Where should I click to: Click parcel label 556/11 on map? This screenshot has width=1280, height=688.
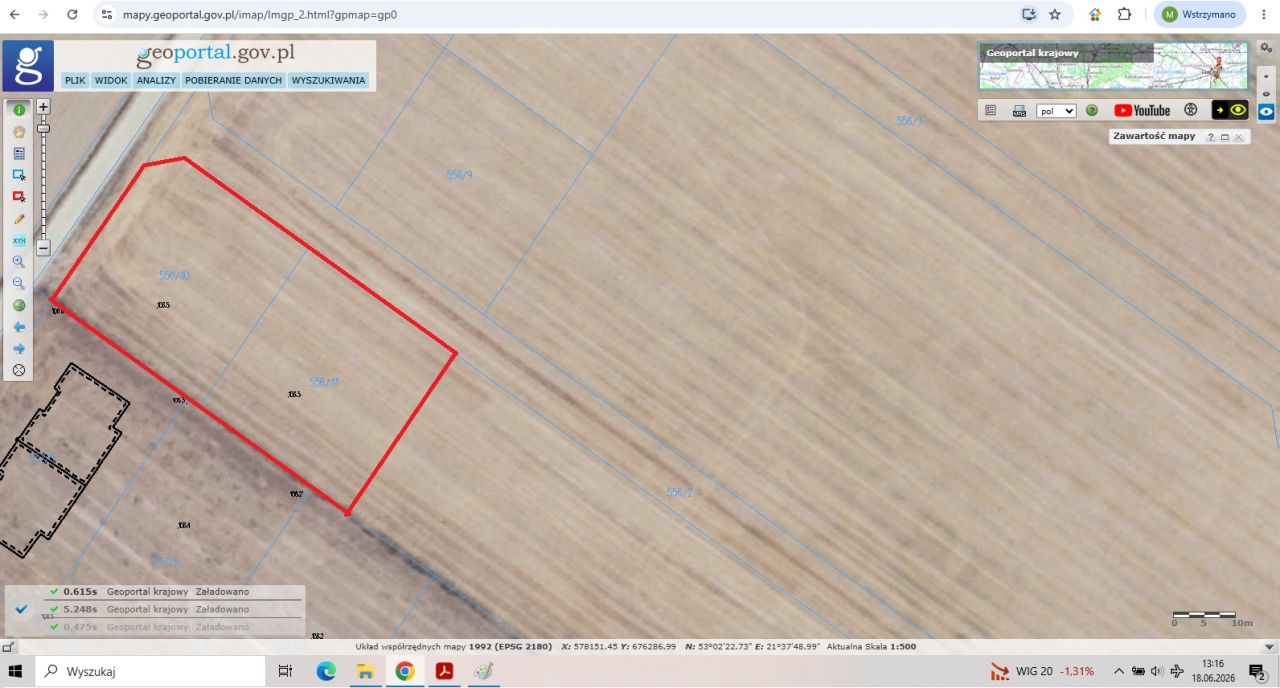coord(324,382)
